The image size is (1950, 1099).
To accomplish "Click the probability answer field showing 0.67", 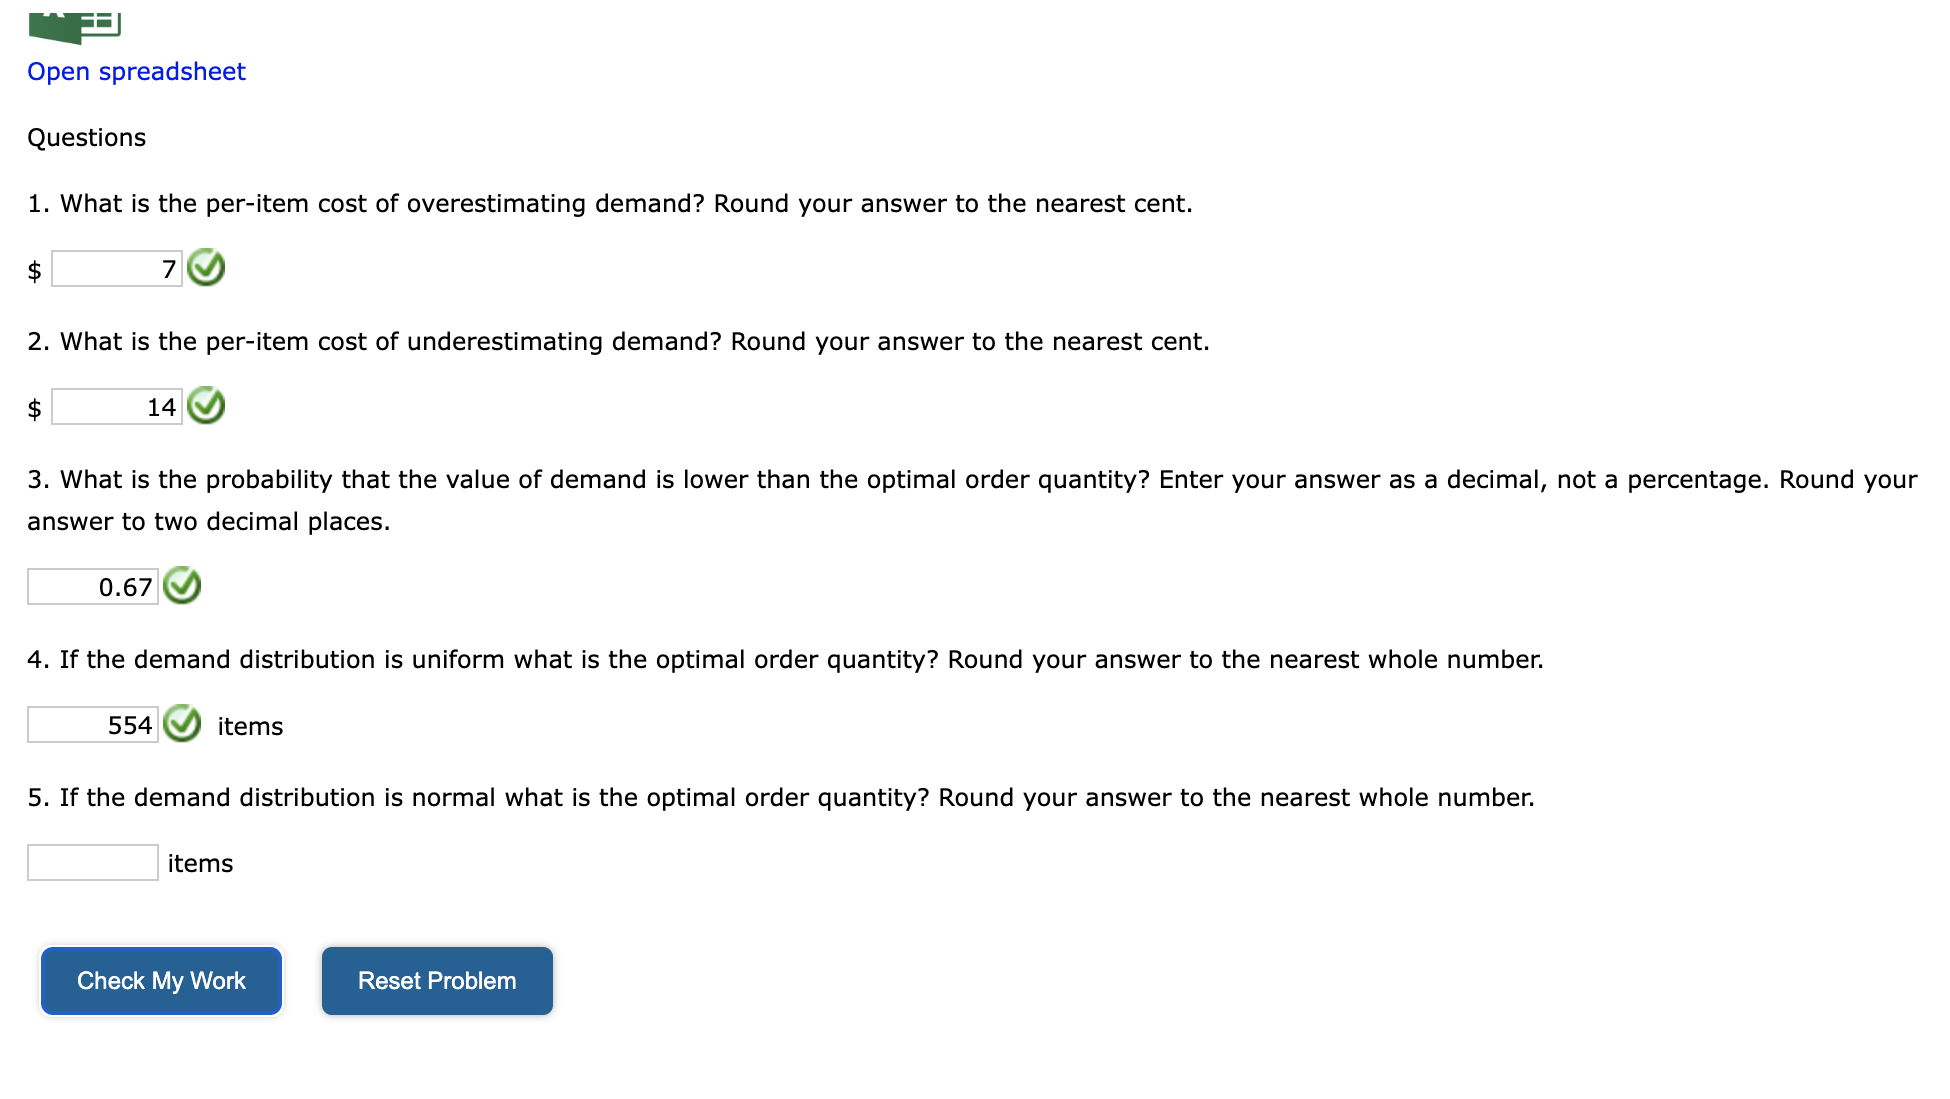I will point(93,587).
